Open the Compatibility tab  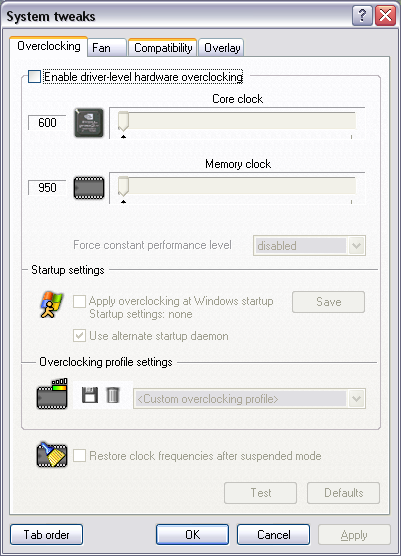[162, 48]
